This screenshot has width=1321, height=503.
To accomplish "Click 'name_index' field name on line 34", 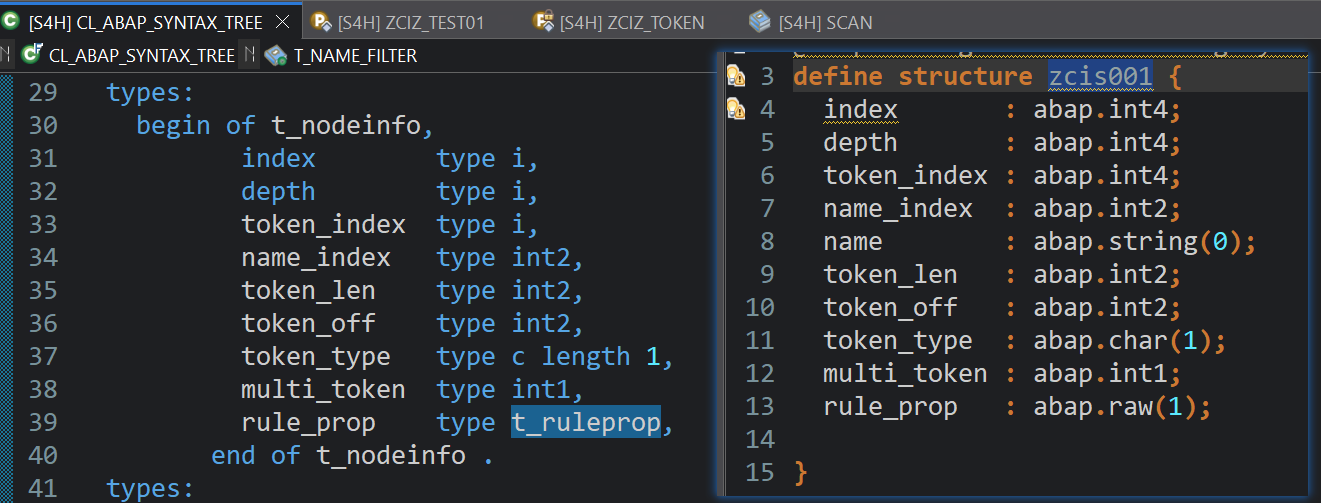I will coord(316,258).
